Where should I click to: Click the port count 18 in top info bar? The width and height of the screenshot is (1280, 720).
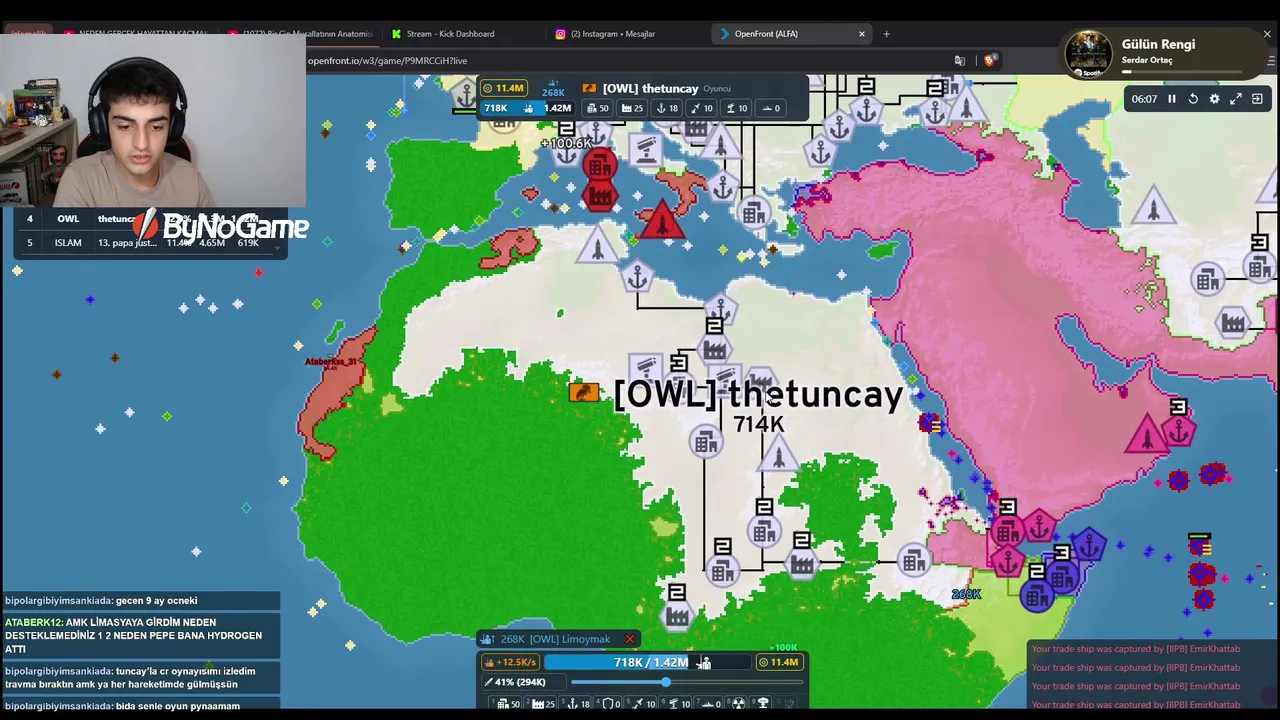(x=667, y=108)
